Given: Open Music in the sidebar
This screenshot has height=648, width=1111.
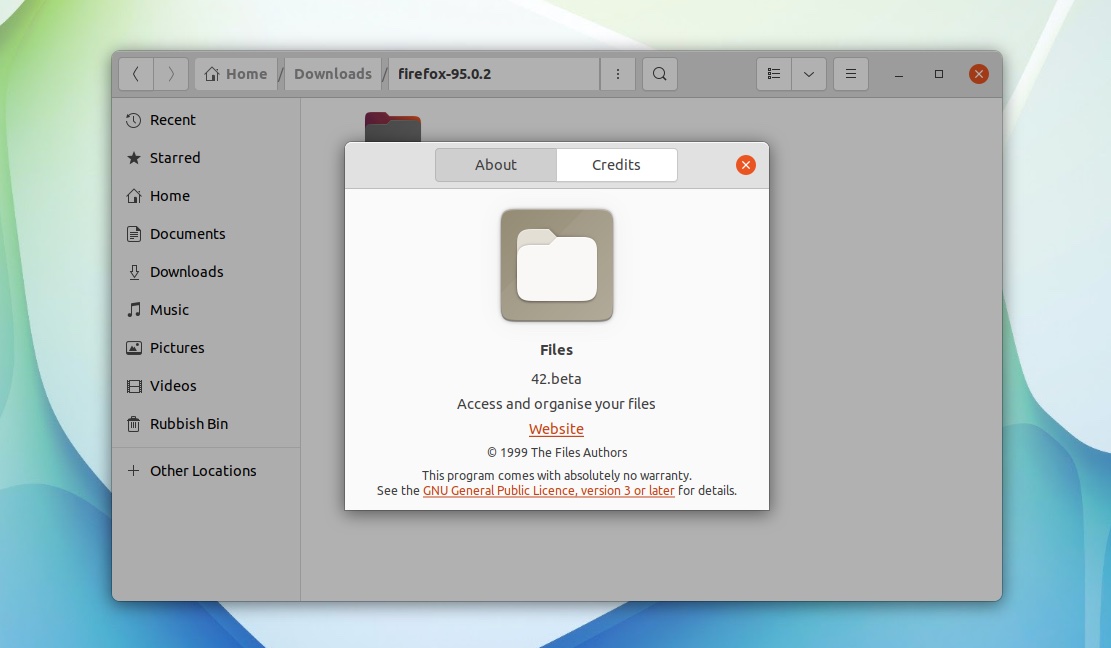Looking at the screenshot, I should click(206, 310).
